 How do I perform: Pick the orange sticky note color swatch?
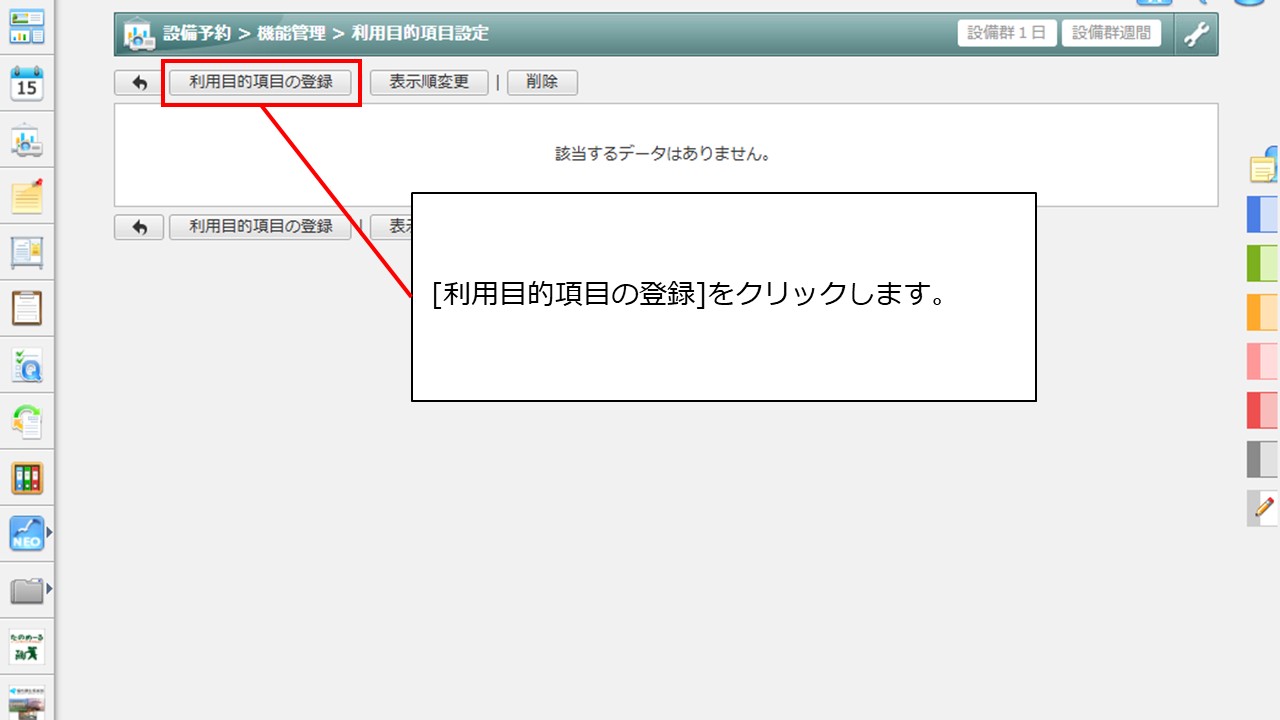tap(1263, 312)
